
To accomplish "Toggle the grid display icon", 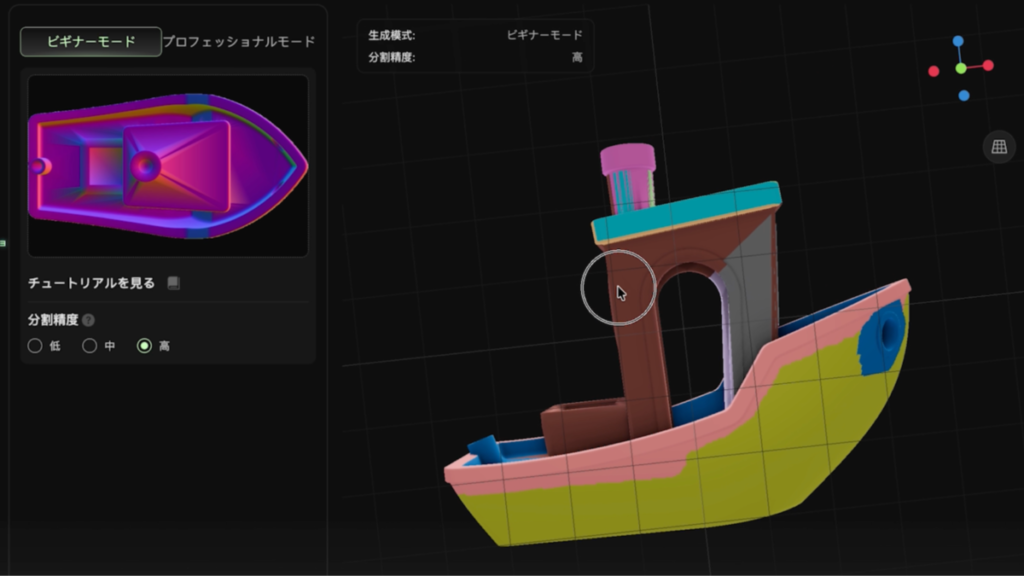I will pos(998,147).
